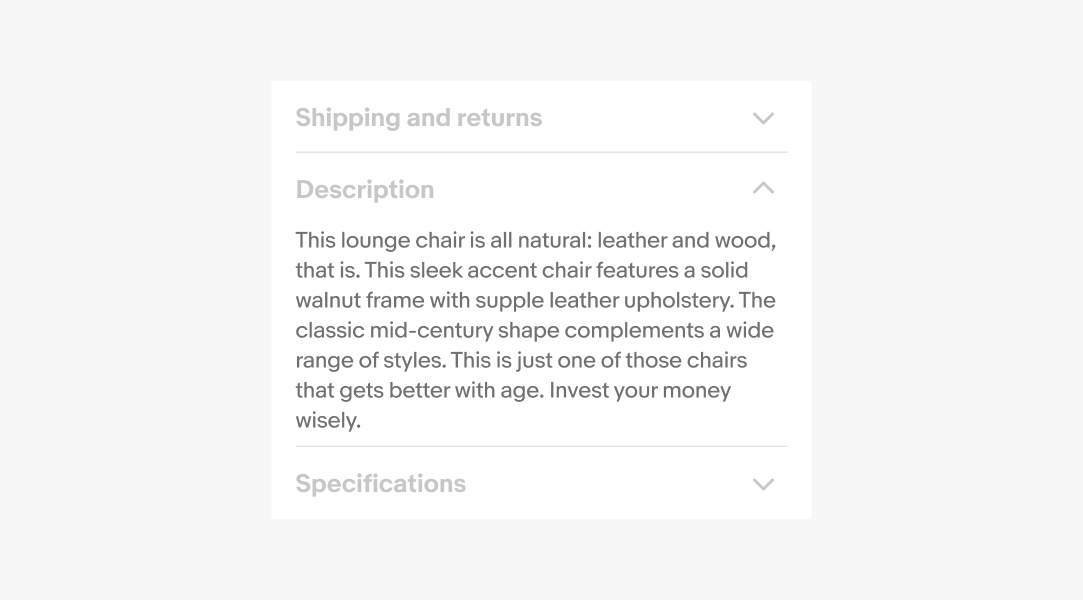Click the phrase "range of styles" in the text

pos(368,360)
